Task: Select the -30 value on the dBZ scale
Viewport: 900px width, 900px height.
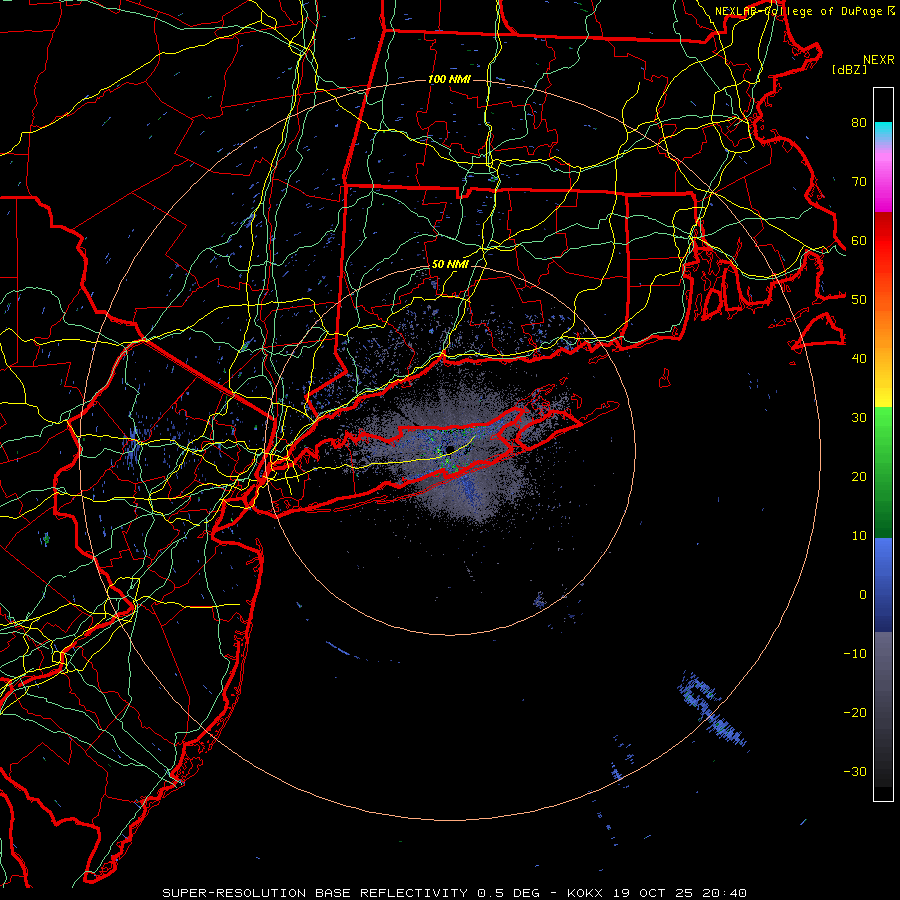Action: (855, 771)
